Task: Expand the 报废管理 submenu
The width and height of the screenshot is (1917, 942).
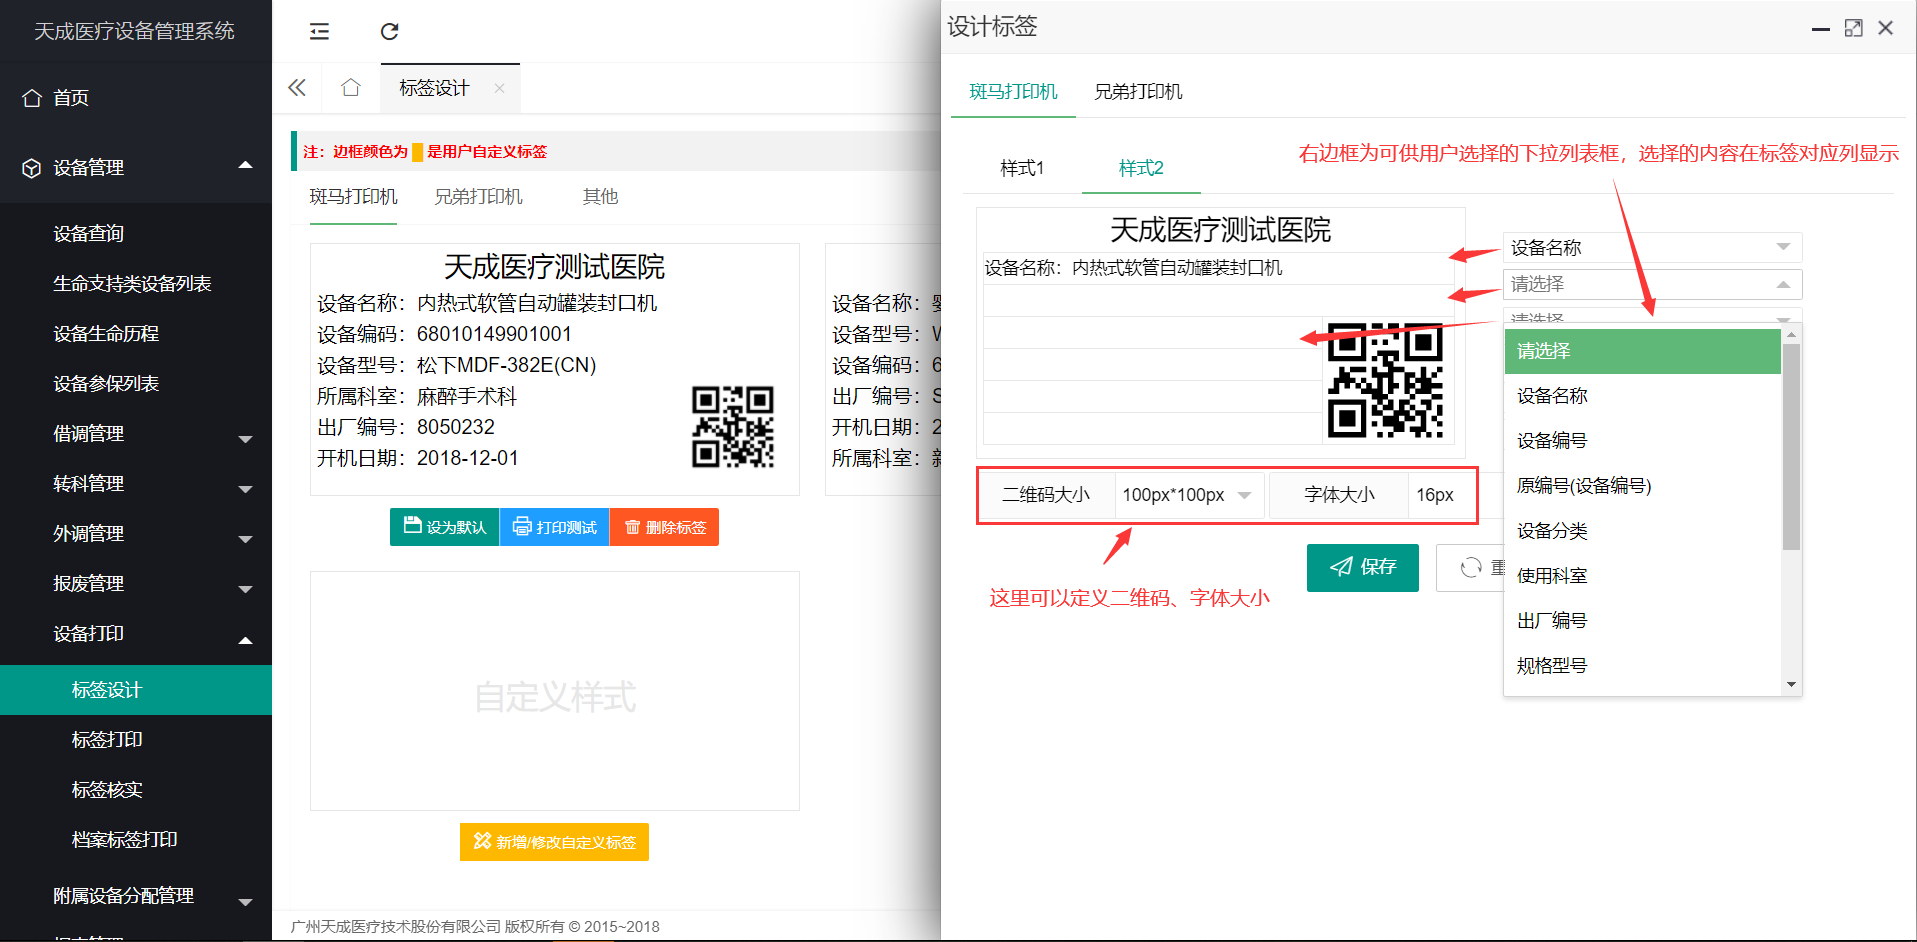Action: point(136,584)
